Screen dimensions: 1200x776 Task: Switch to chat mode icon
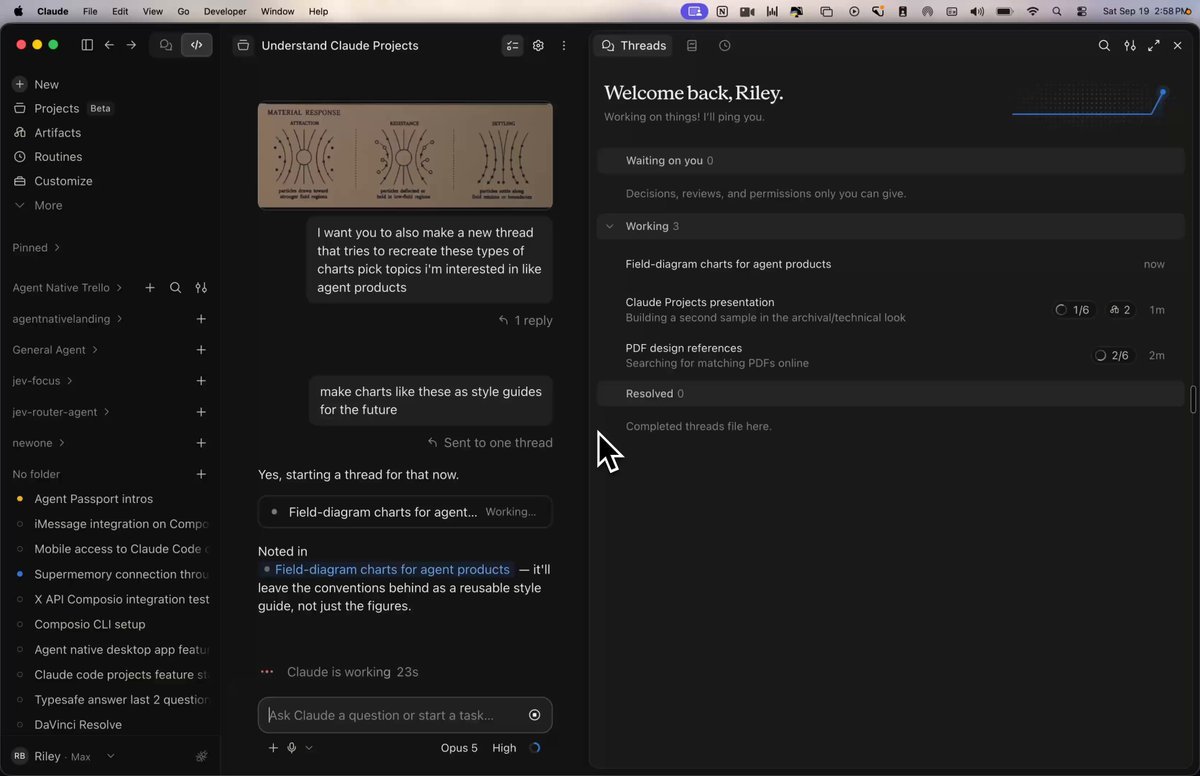tap(166, 45)
